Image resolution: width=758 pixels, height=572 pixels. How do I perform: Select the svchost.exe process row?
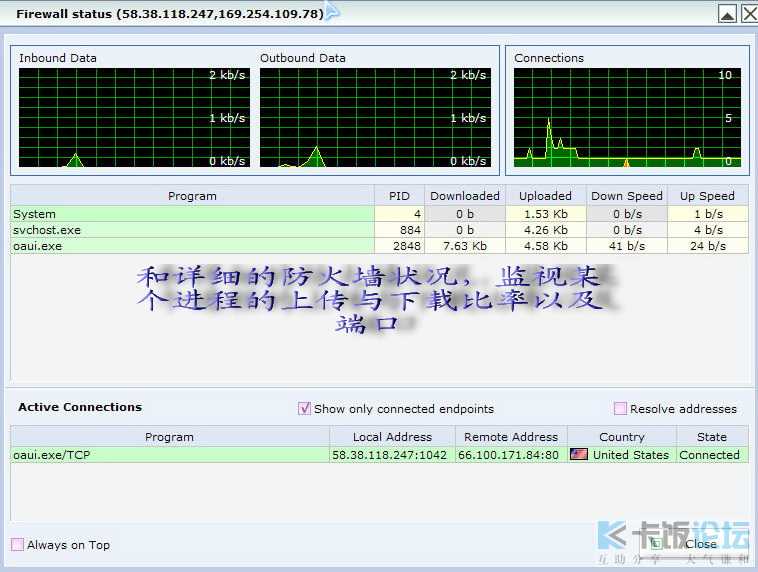pos(379,230)
